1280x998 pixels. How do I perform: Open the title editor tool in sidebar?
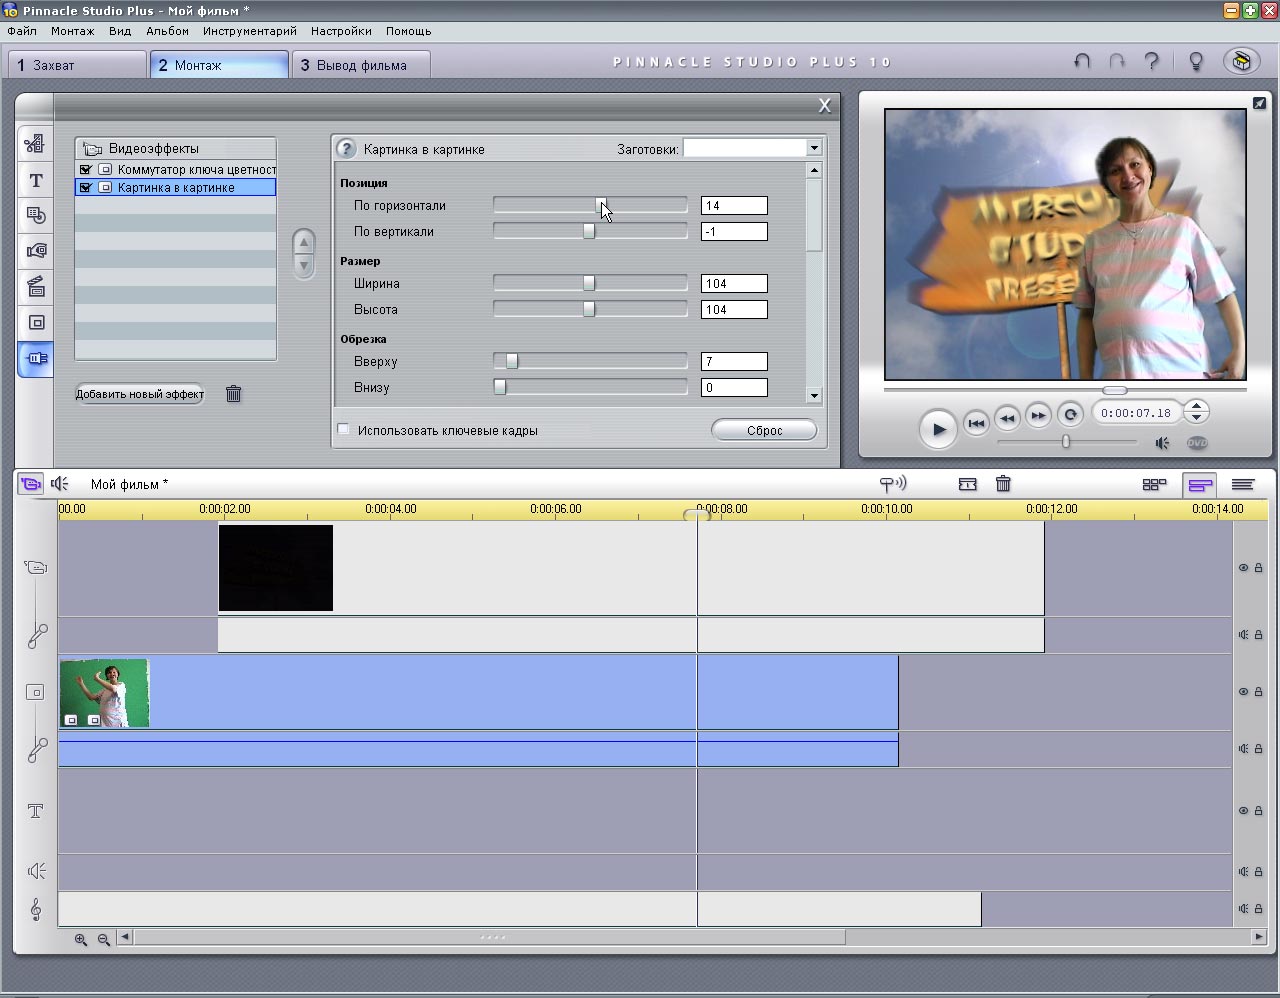pyautogui.click(x=36, y=180)
